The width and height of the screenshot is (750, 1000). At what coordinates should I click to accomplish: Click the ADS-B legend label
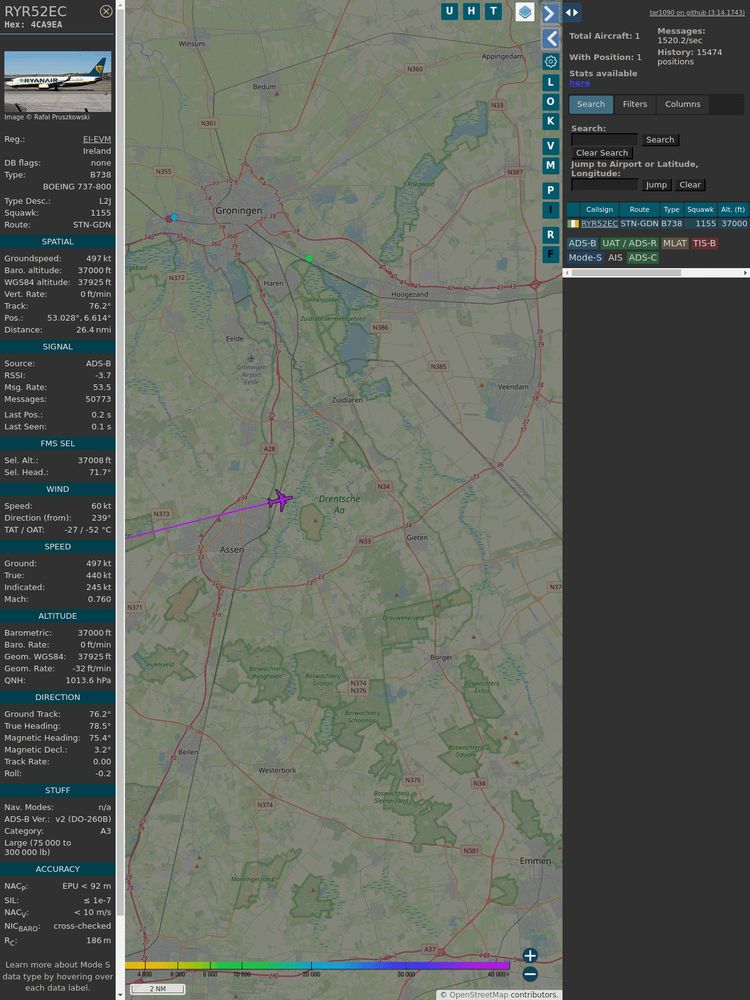tap(582, 243)
